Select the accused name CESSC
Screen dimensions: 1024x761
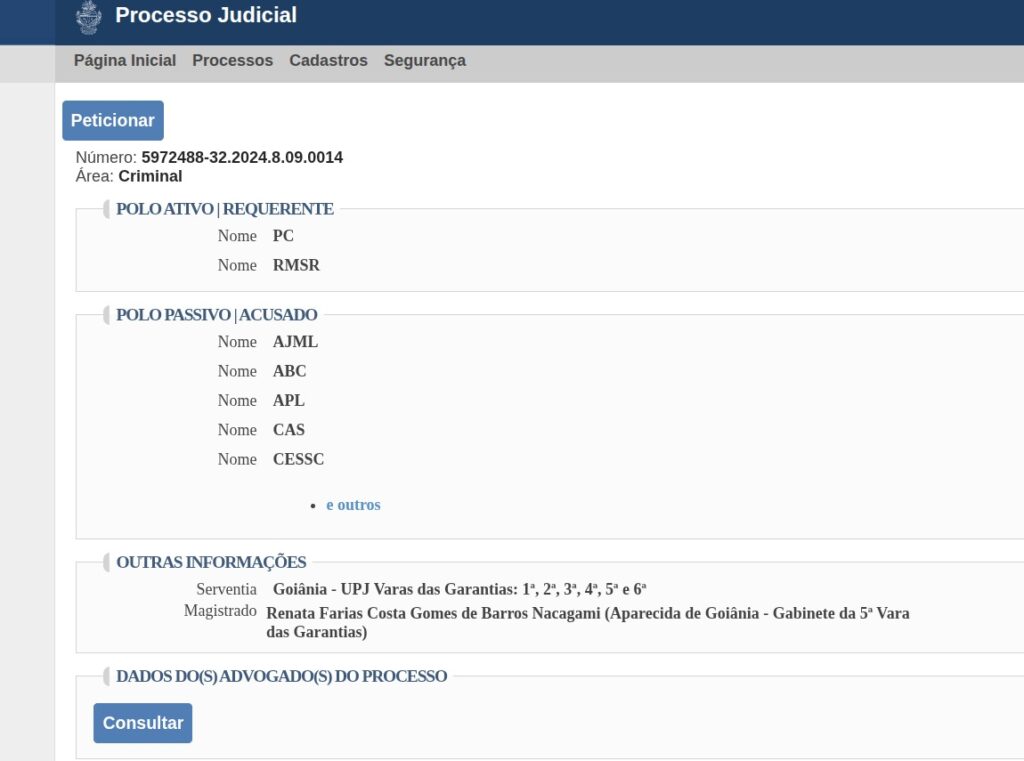click(x=298, y=460)
